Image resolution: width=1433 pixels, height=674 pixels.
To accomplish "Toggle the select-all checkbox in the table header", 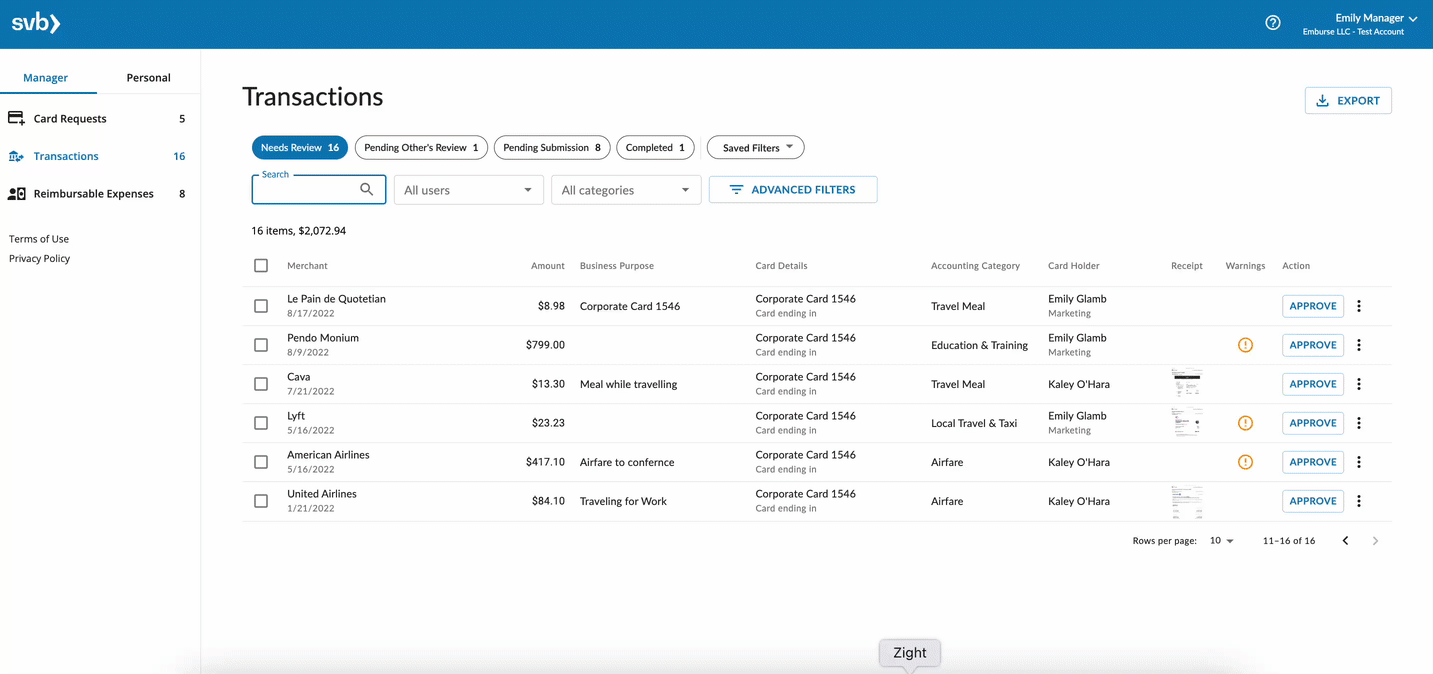I will [261, 266].
